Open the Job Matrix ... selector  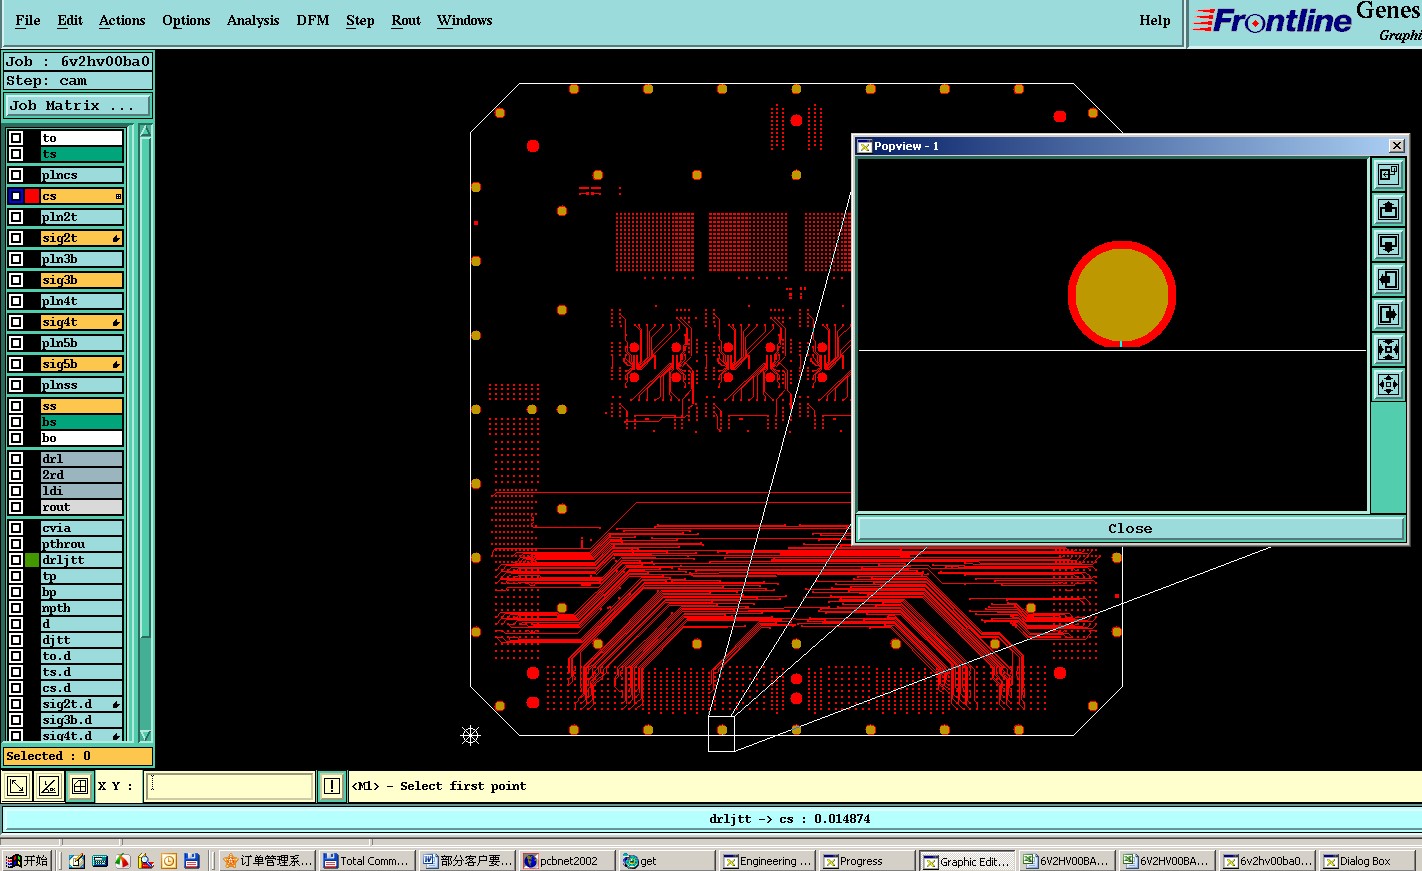point(78,105)
